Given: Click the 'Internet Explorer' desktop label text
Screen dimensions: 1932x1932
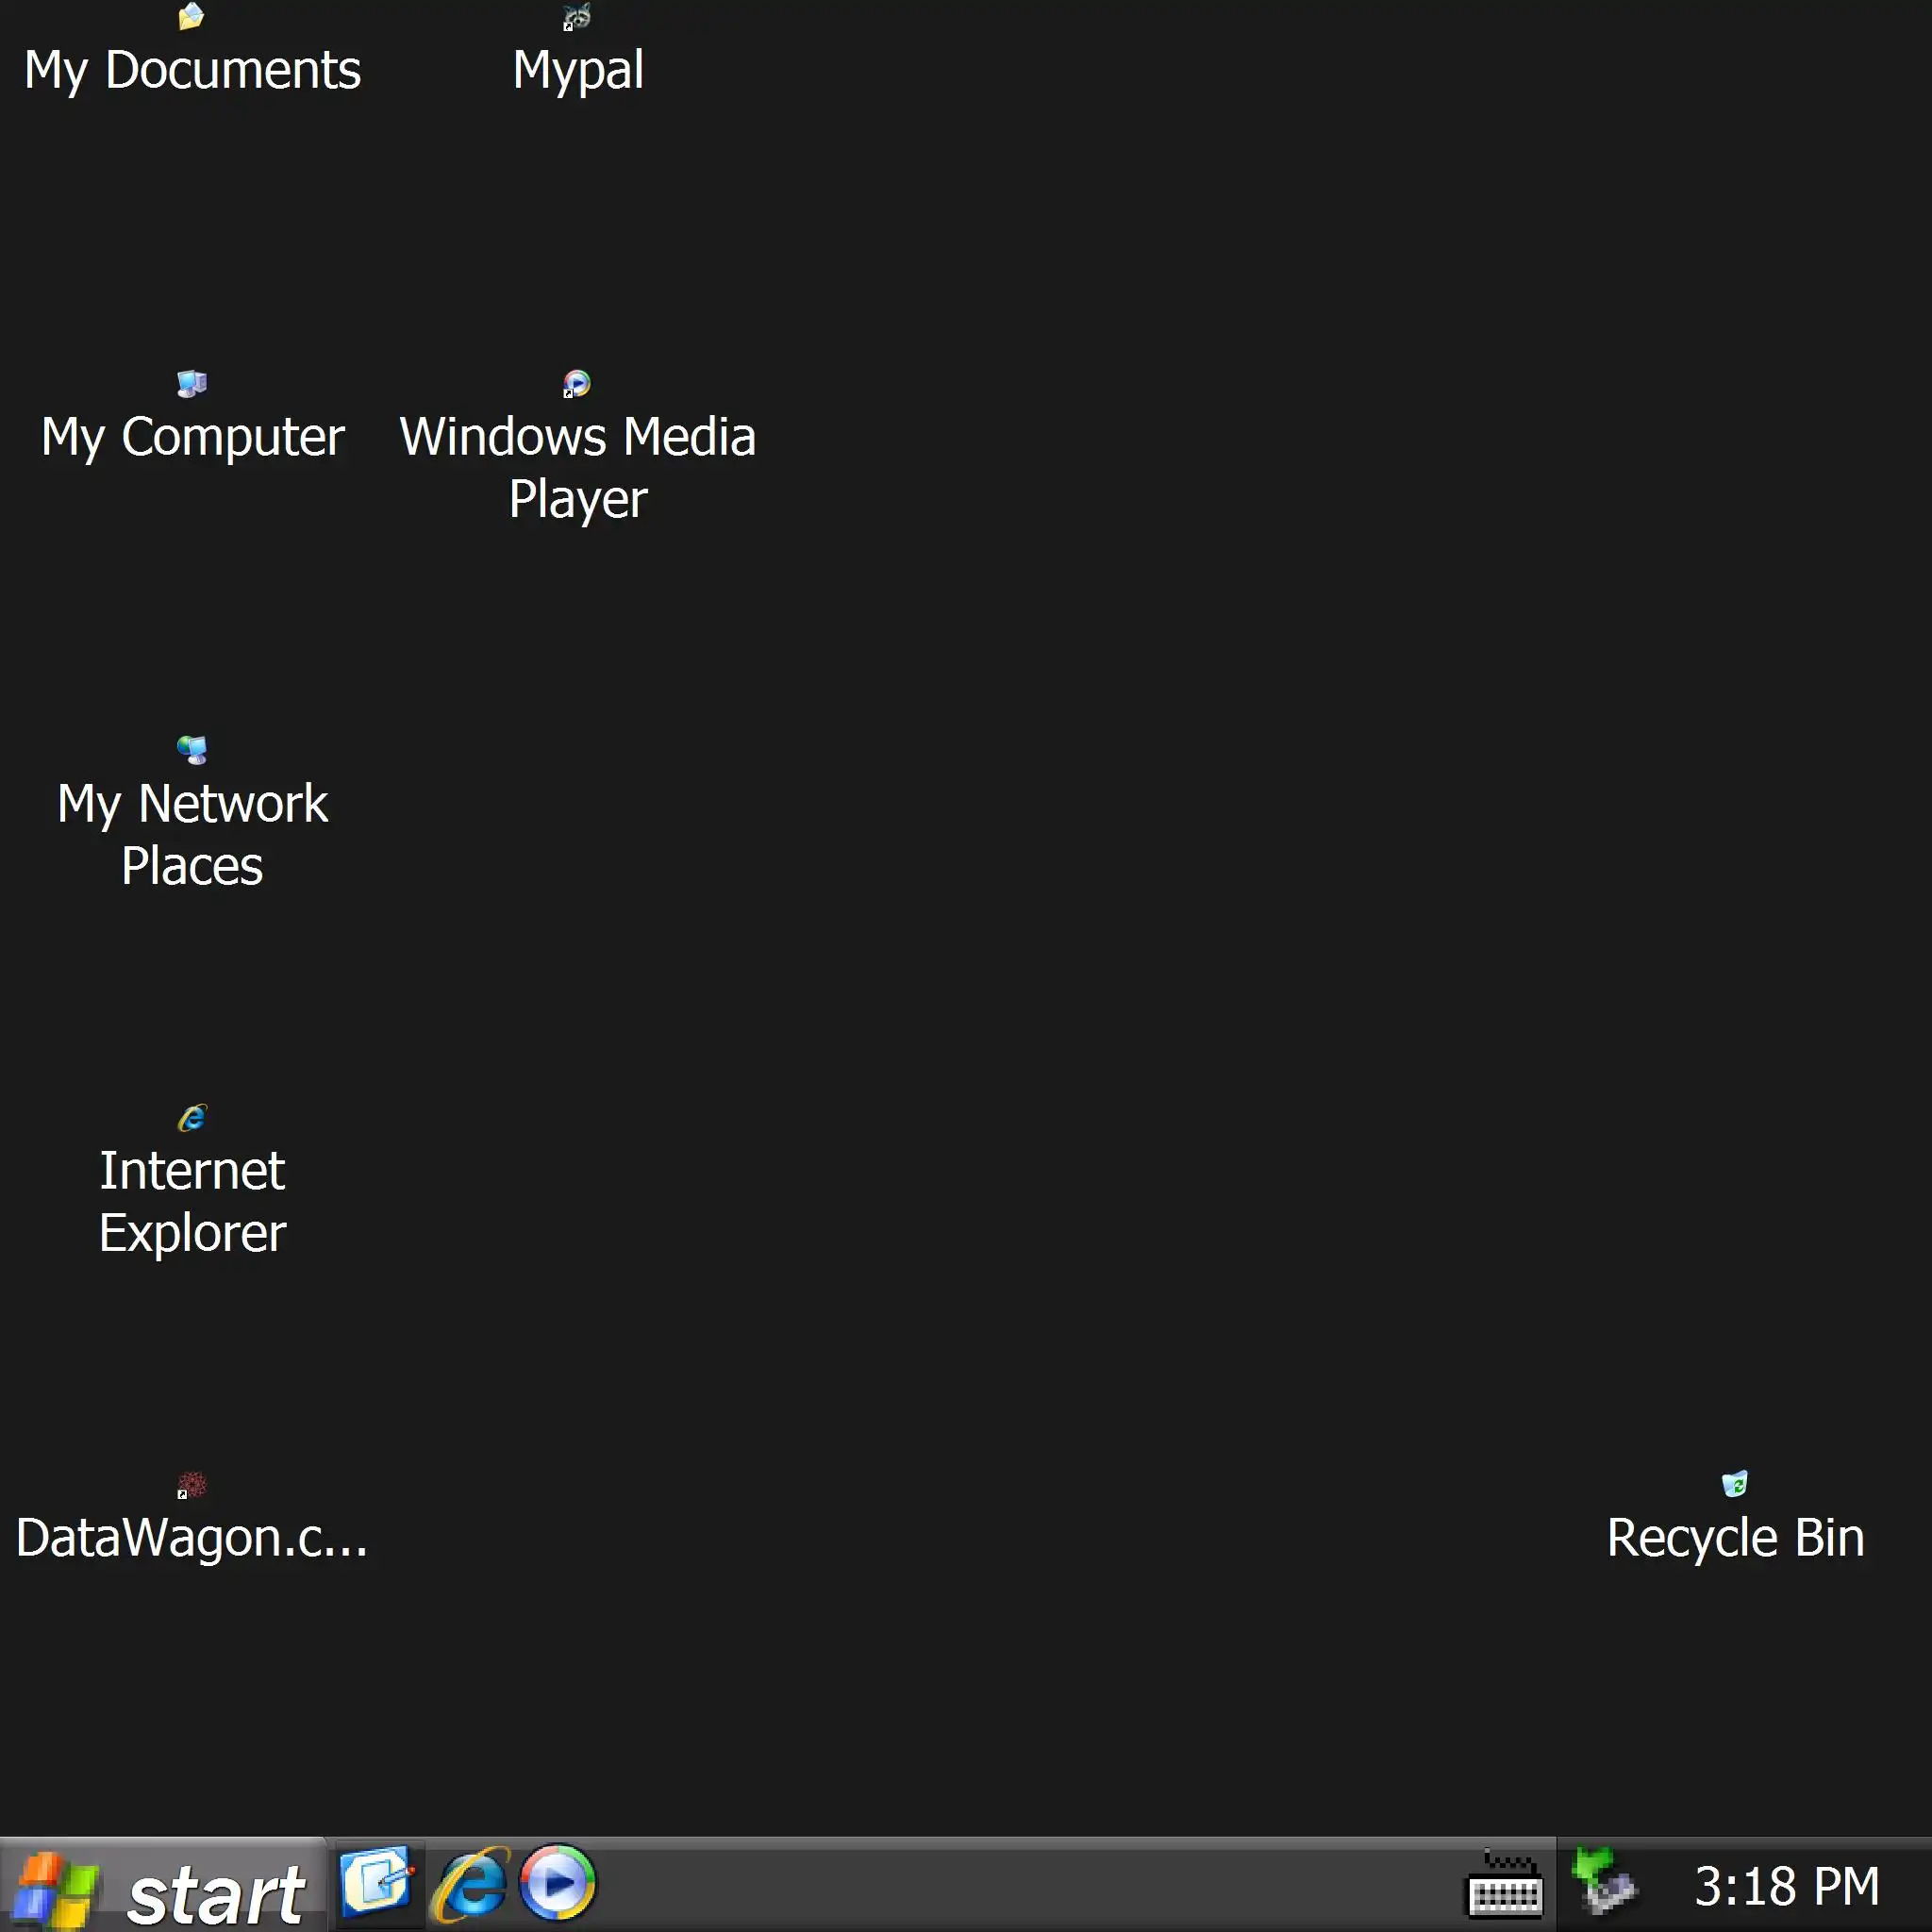Looking at the screenshot, I should (191, 1201).
